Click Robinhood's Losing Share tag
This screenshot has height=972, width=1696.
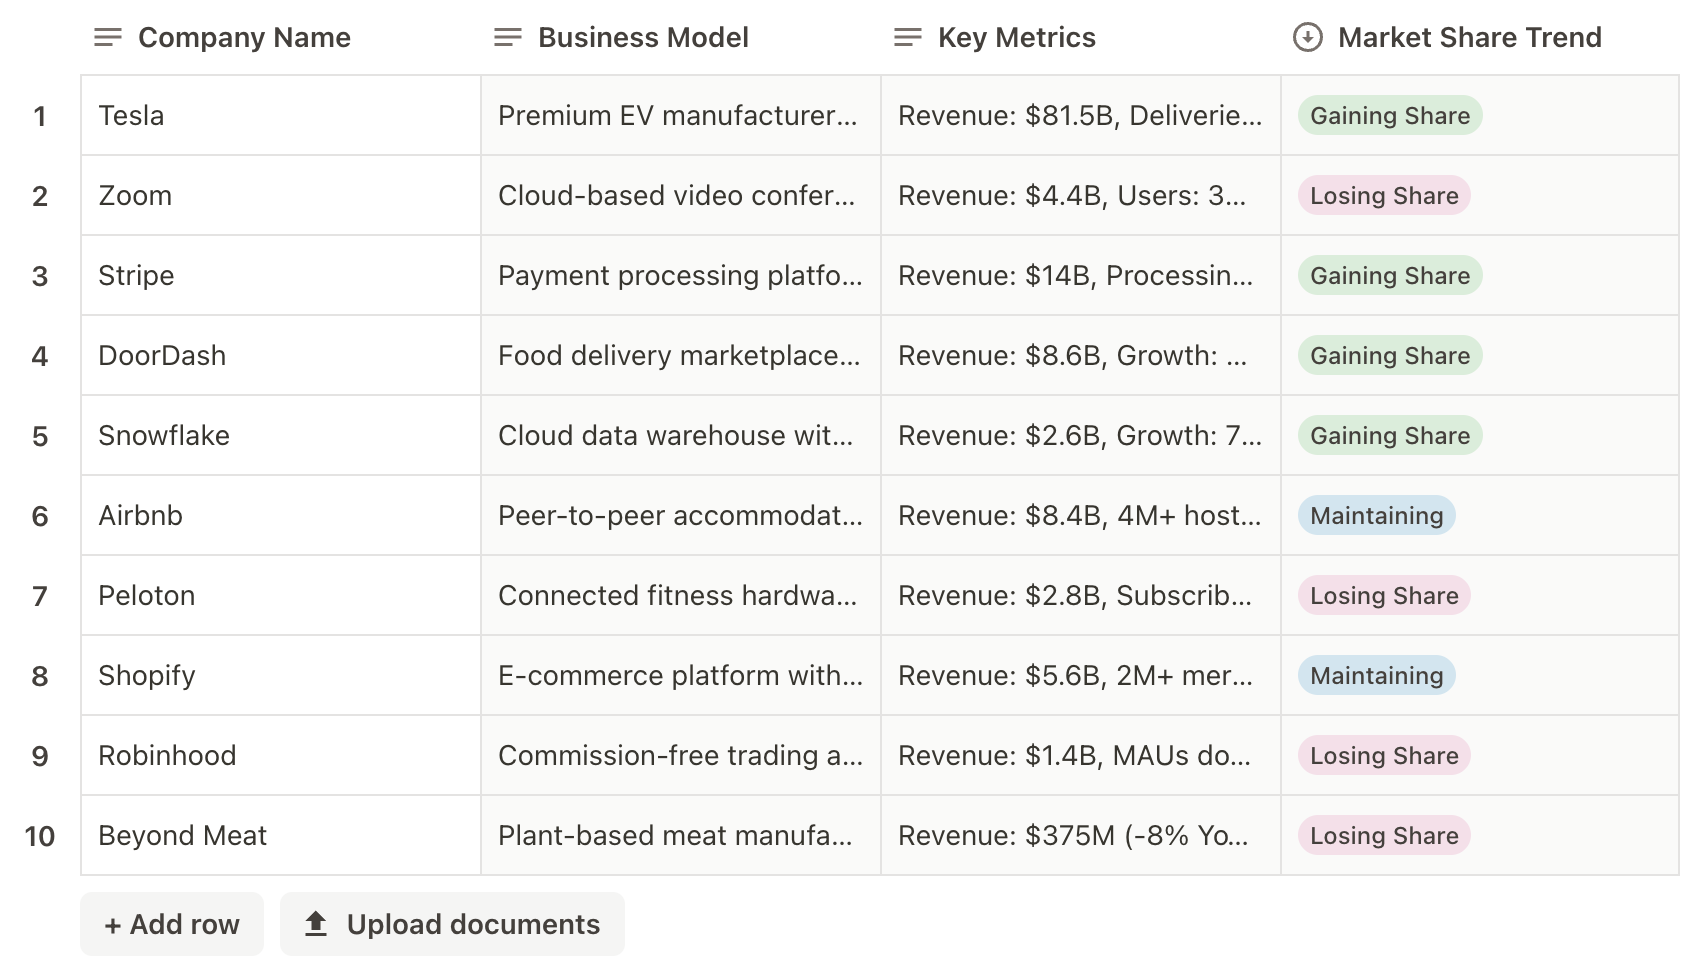(1384, 755)
